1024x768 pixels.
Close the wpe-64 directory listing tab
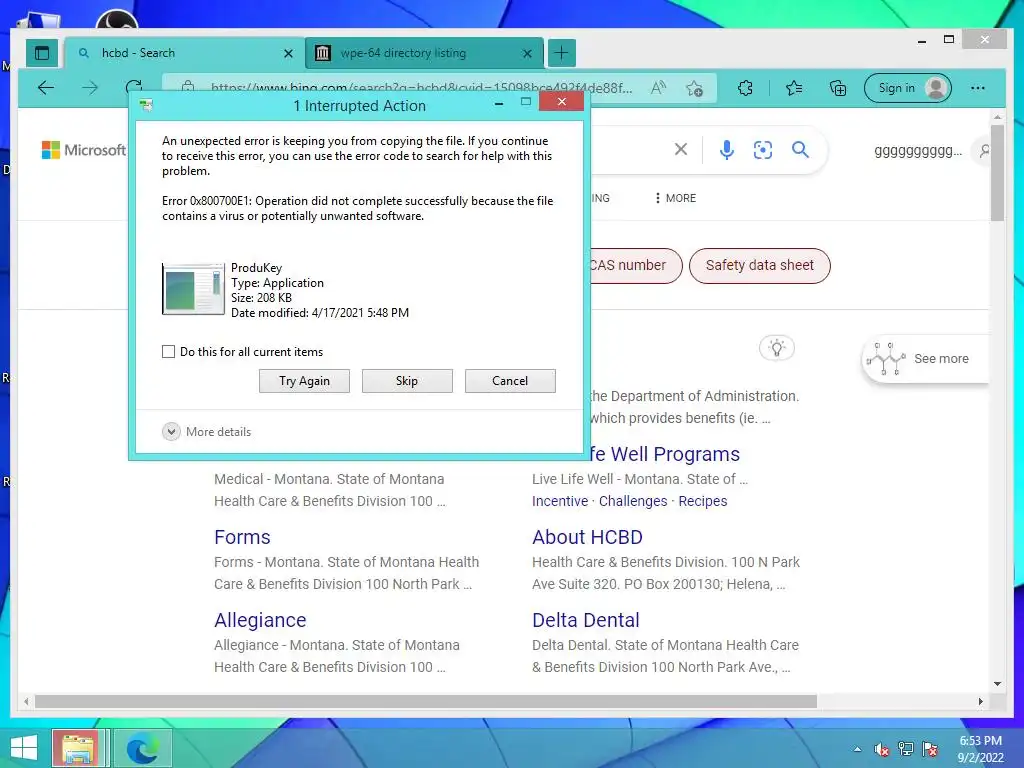527,54
